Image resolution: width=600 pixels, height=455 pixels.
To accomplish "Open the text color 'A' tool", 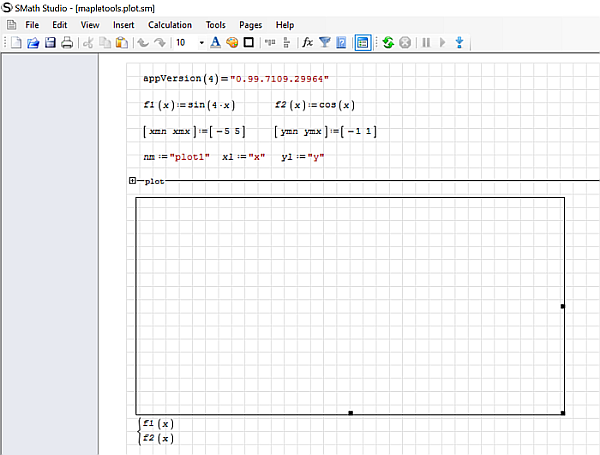I will (x=215, y=43).
